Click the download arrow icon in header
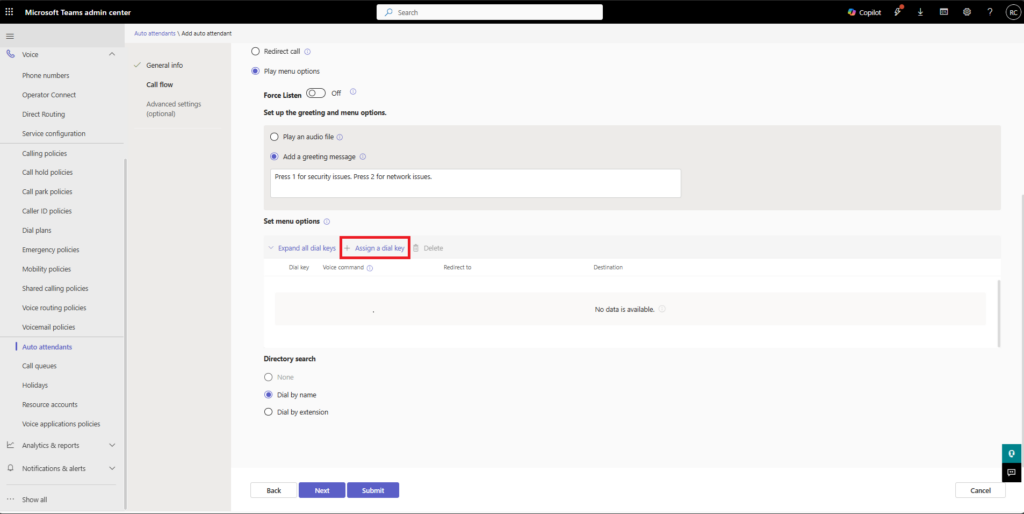 [x=920, y=12]
